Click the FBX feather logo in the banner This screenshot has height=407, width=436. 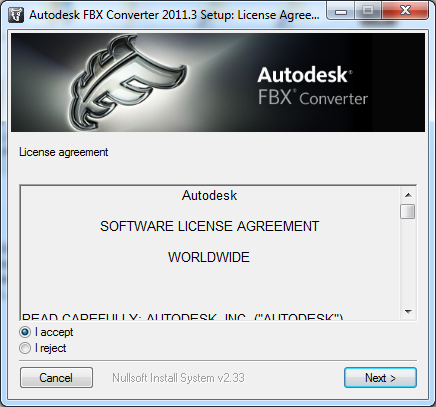pyautogui.click(x=128, y=83)
